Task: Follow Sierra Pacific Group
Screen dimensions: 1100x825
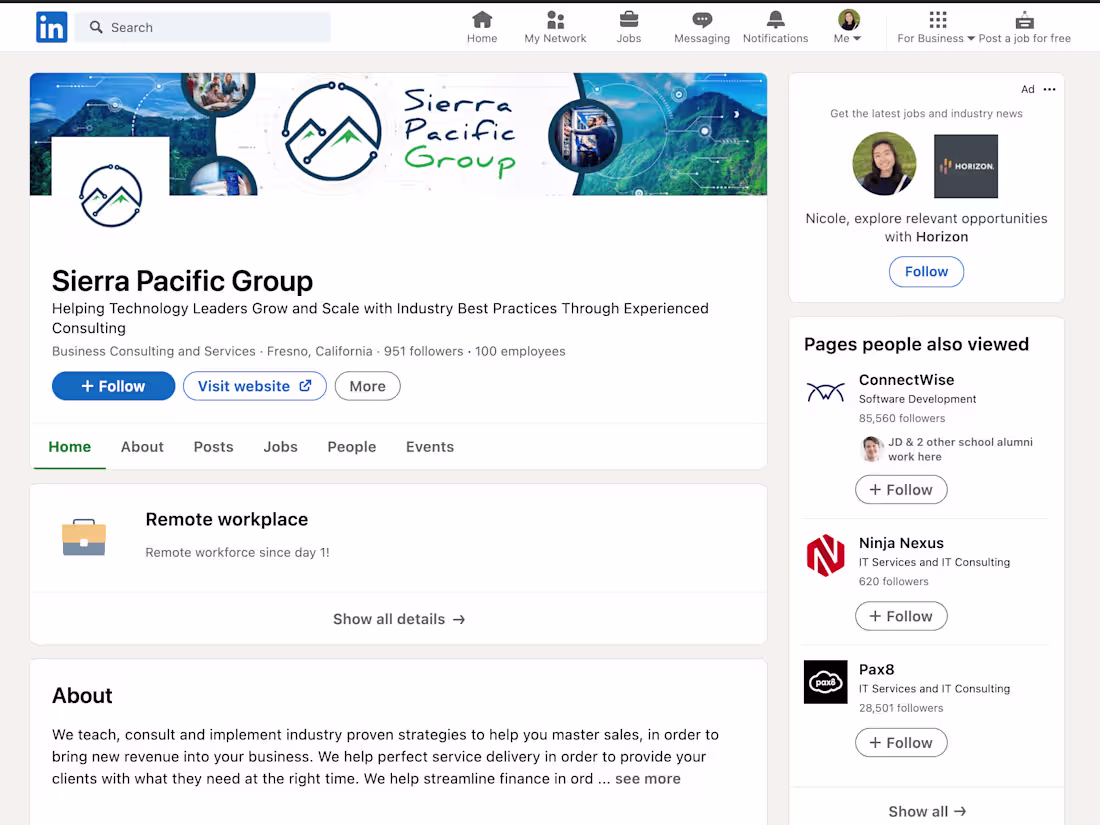Action: click(113, 386)
